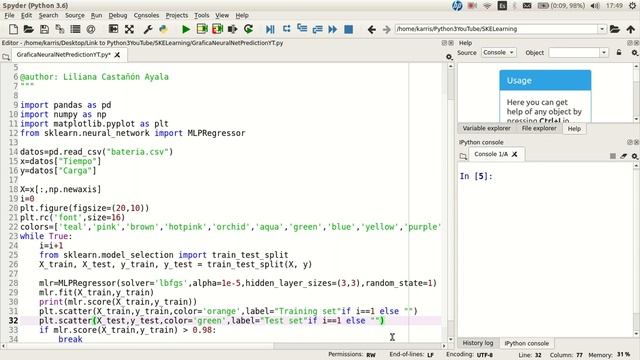Select the IPython console bottom tab

527,343
